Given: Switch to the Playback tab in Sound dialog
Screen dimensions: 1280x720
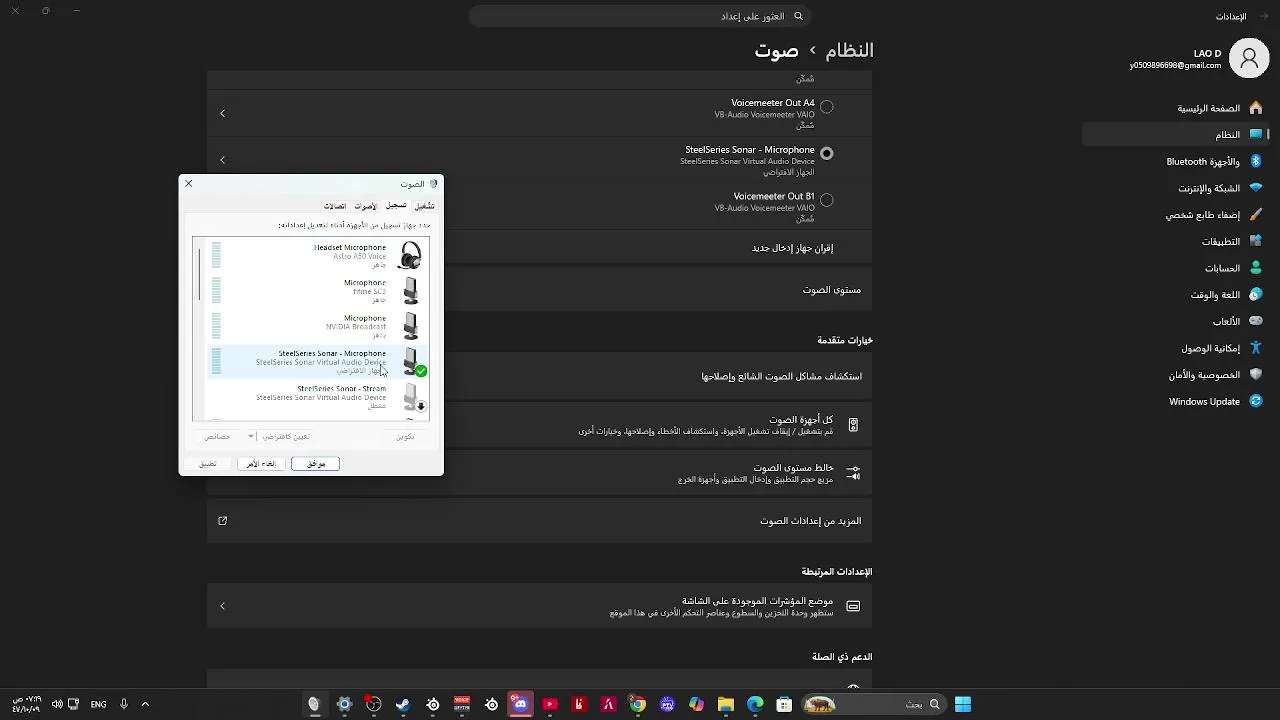Looking at the screenshot, I should (x=425, y=206).
